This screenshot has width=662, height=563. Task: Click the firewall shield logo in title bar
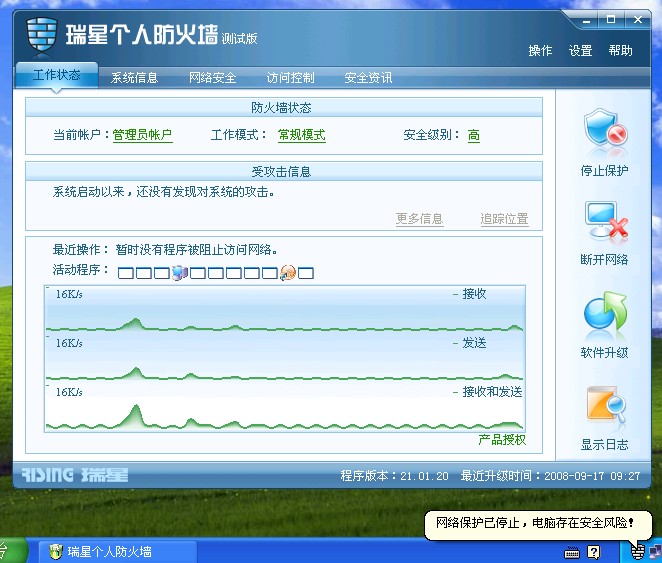click(42, 34)
